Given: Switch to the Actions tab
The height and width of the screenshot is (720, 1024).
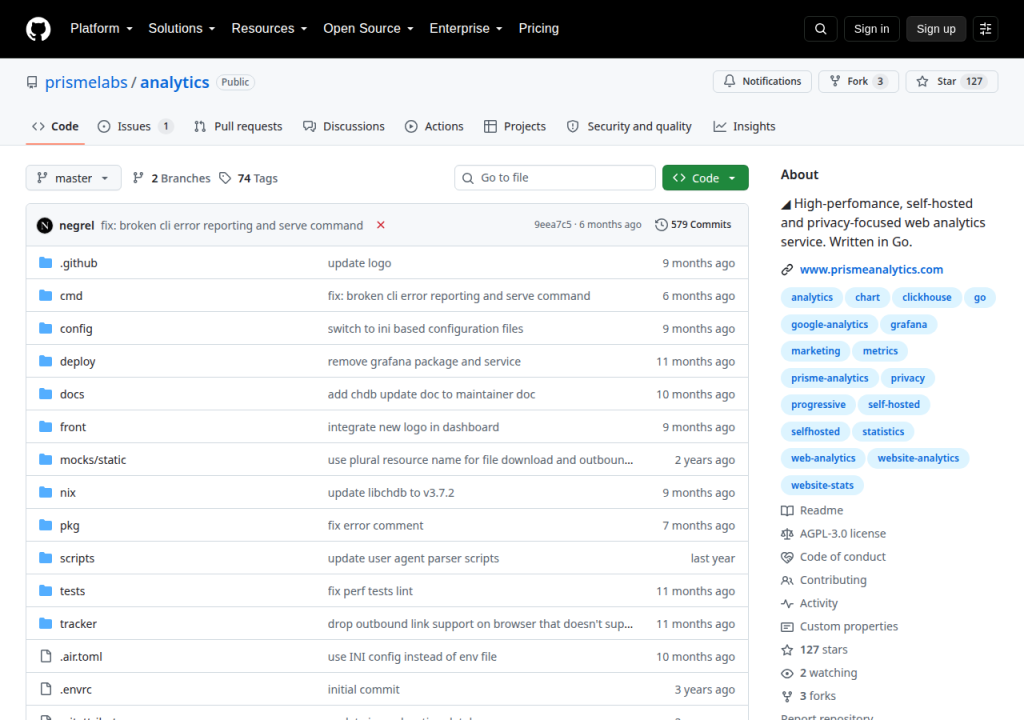Looking at the screenshot, I should coord(434,126).
